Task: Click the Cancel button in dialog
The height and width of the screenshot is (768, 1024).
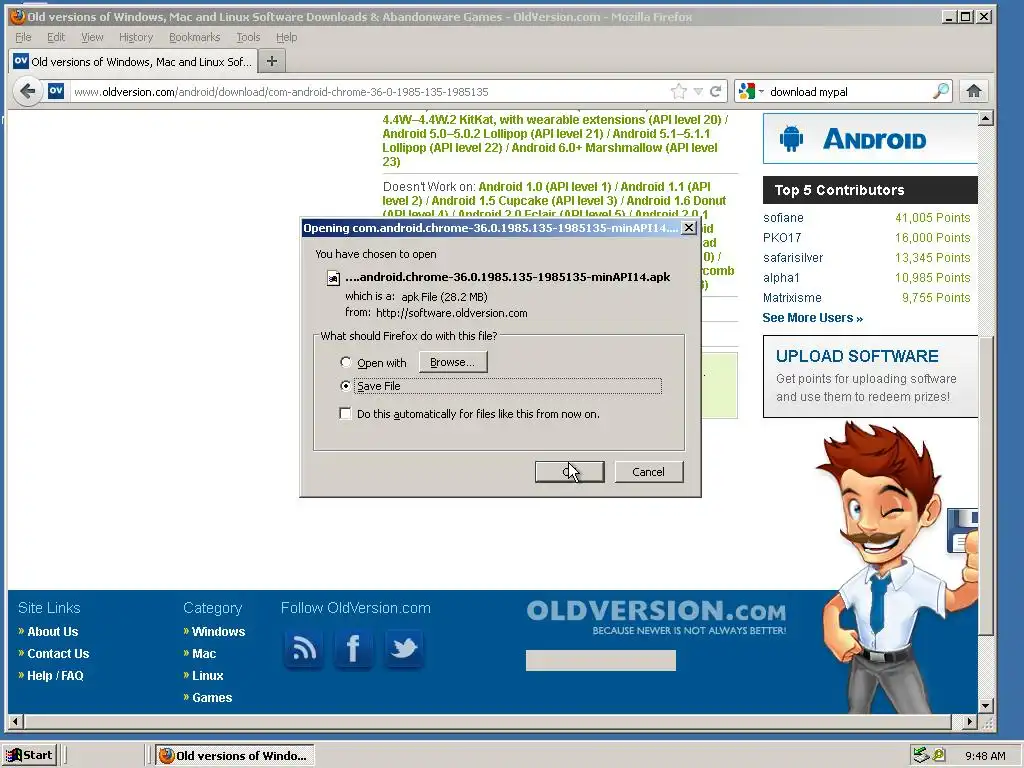Action: pos(648,472)
